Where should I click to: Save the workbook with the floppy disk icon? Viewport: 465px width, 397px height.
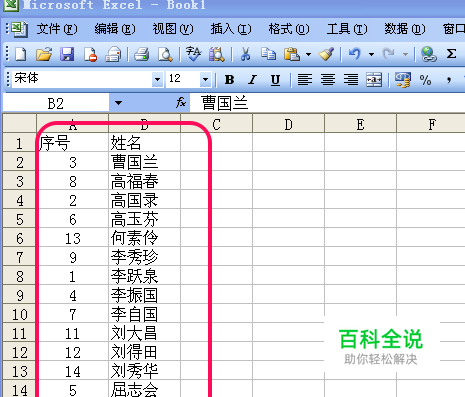(67, 54)
